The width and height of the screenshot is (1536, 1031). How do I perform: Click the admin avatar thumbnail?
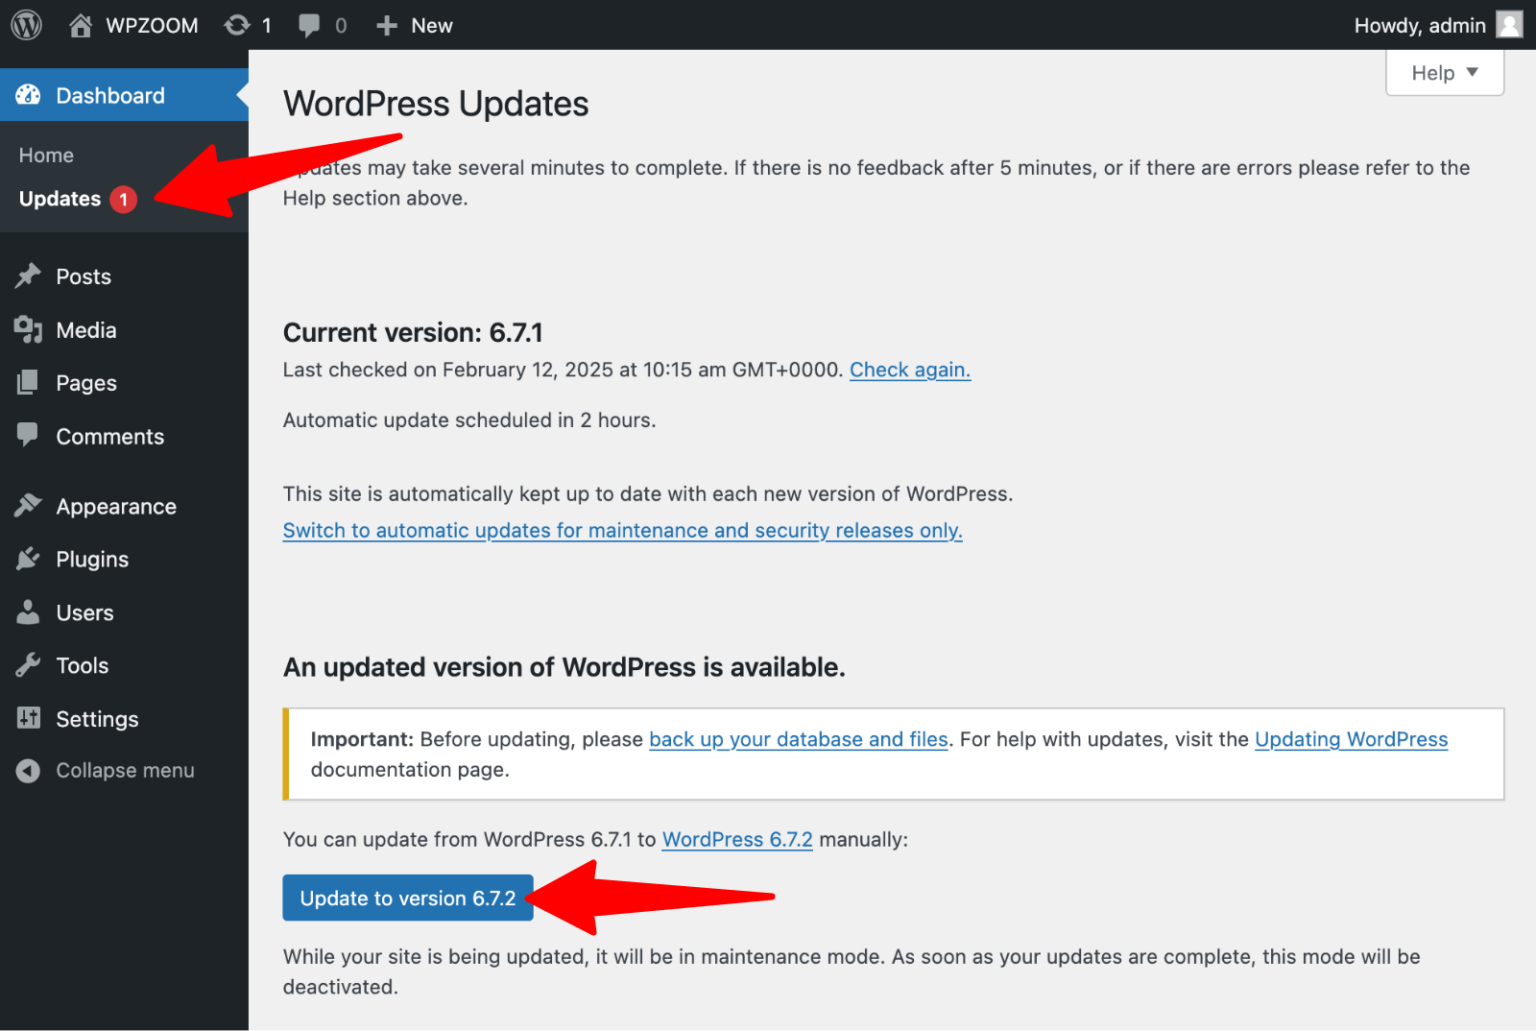[x=1508, y=25]
